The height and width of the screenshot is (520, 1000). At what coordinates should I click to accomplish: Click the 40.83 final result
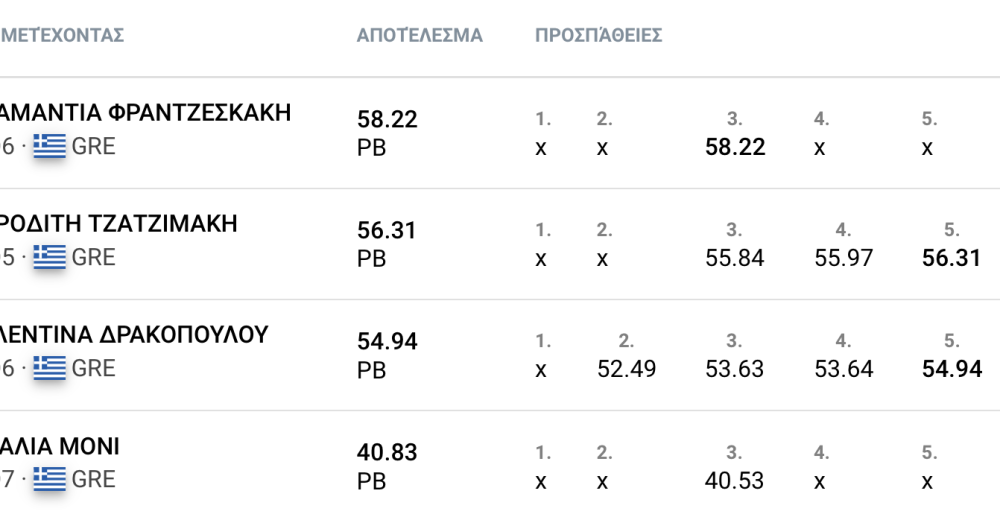[387, 453]
